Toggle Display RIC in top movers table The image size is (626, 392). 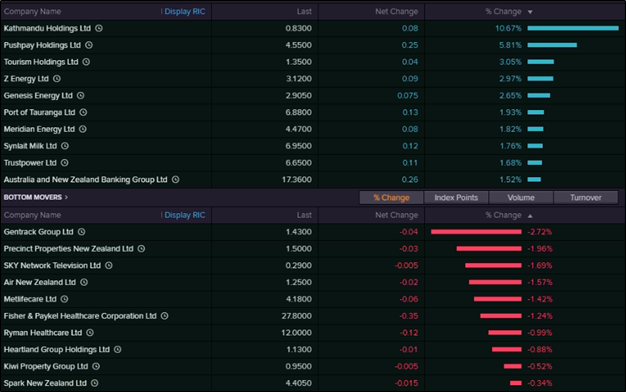(x=184, y=12)
